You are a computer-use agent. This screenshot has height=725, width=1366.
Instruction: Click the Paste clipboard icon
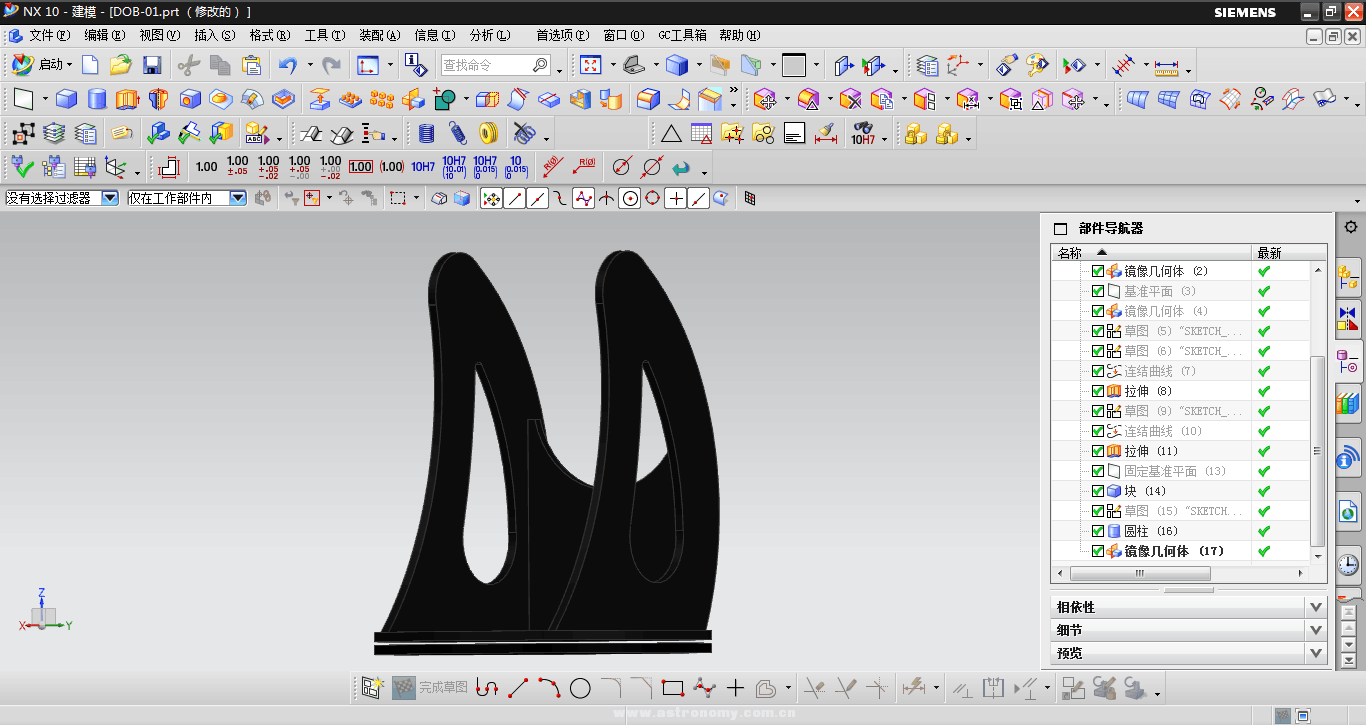point(251,65)
